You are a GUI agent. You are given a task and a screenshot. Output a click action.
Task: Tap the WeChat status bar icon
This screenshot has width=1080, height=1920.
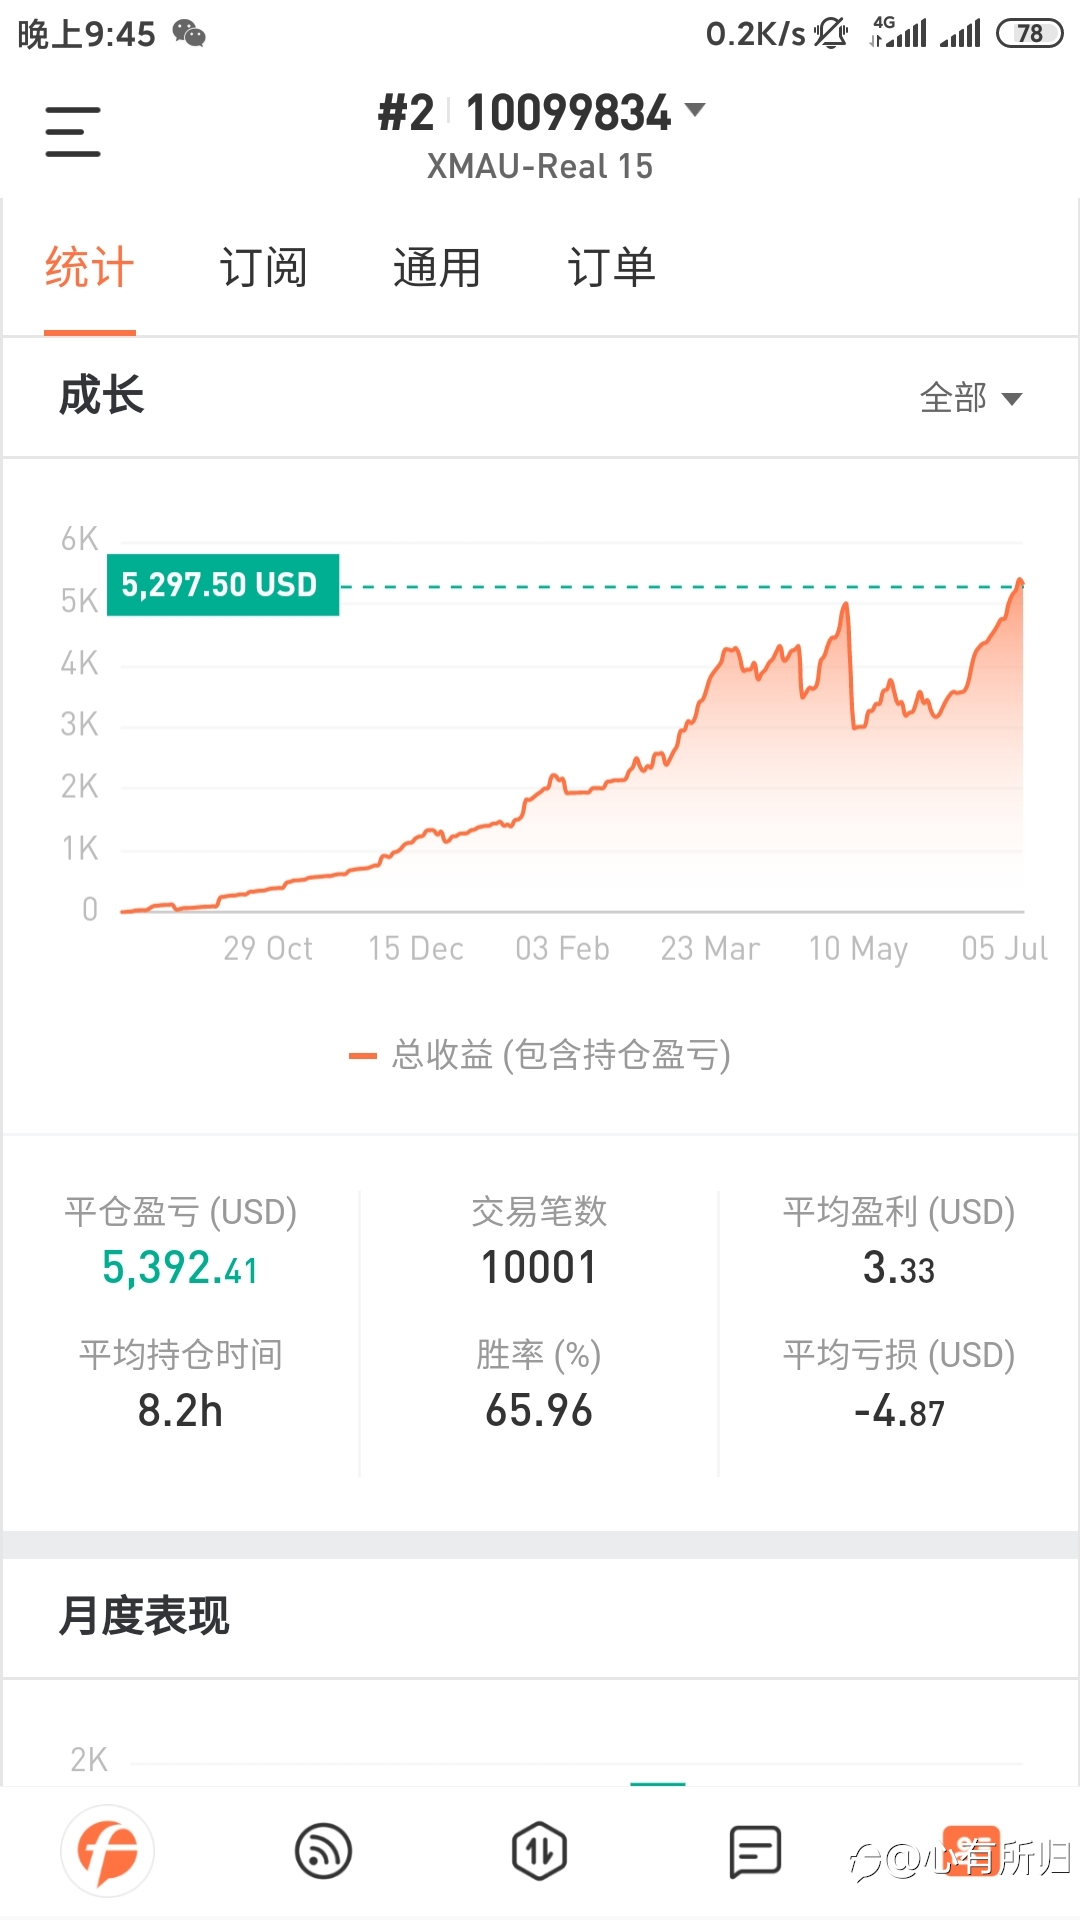(189, 34)
